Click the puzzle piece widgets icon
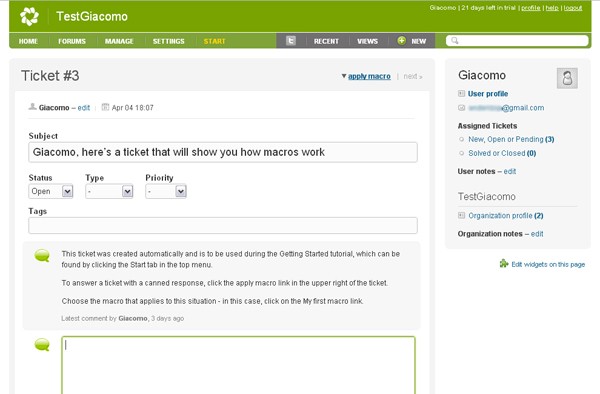The image size is (600, 394). (x=504, y=264)
